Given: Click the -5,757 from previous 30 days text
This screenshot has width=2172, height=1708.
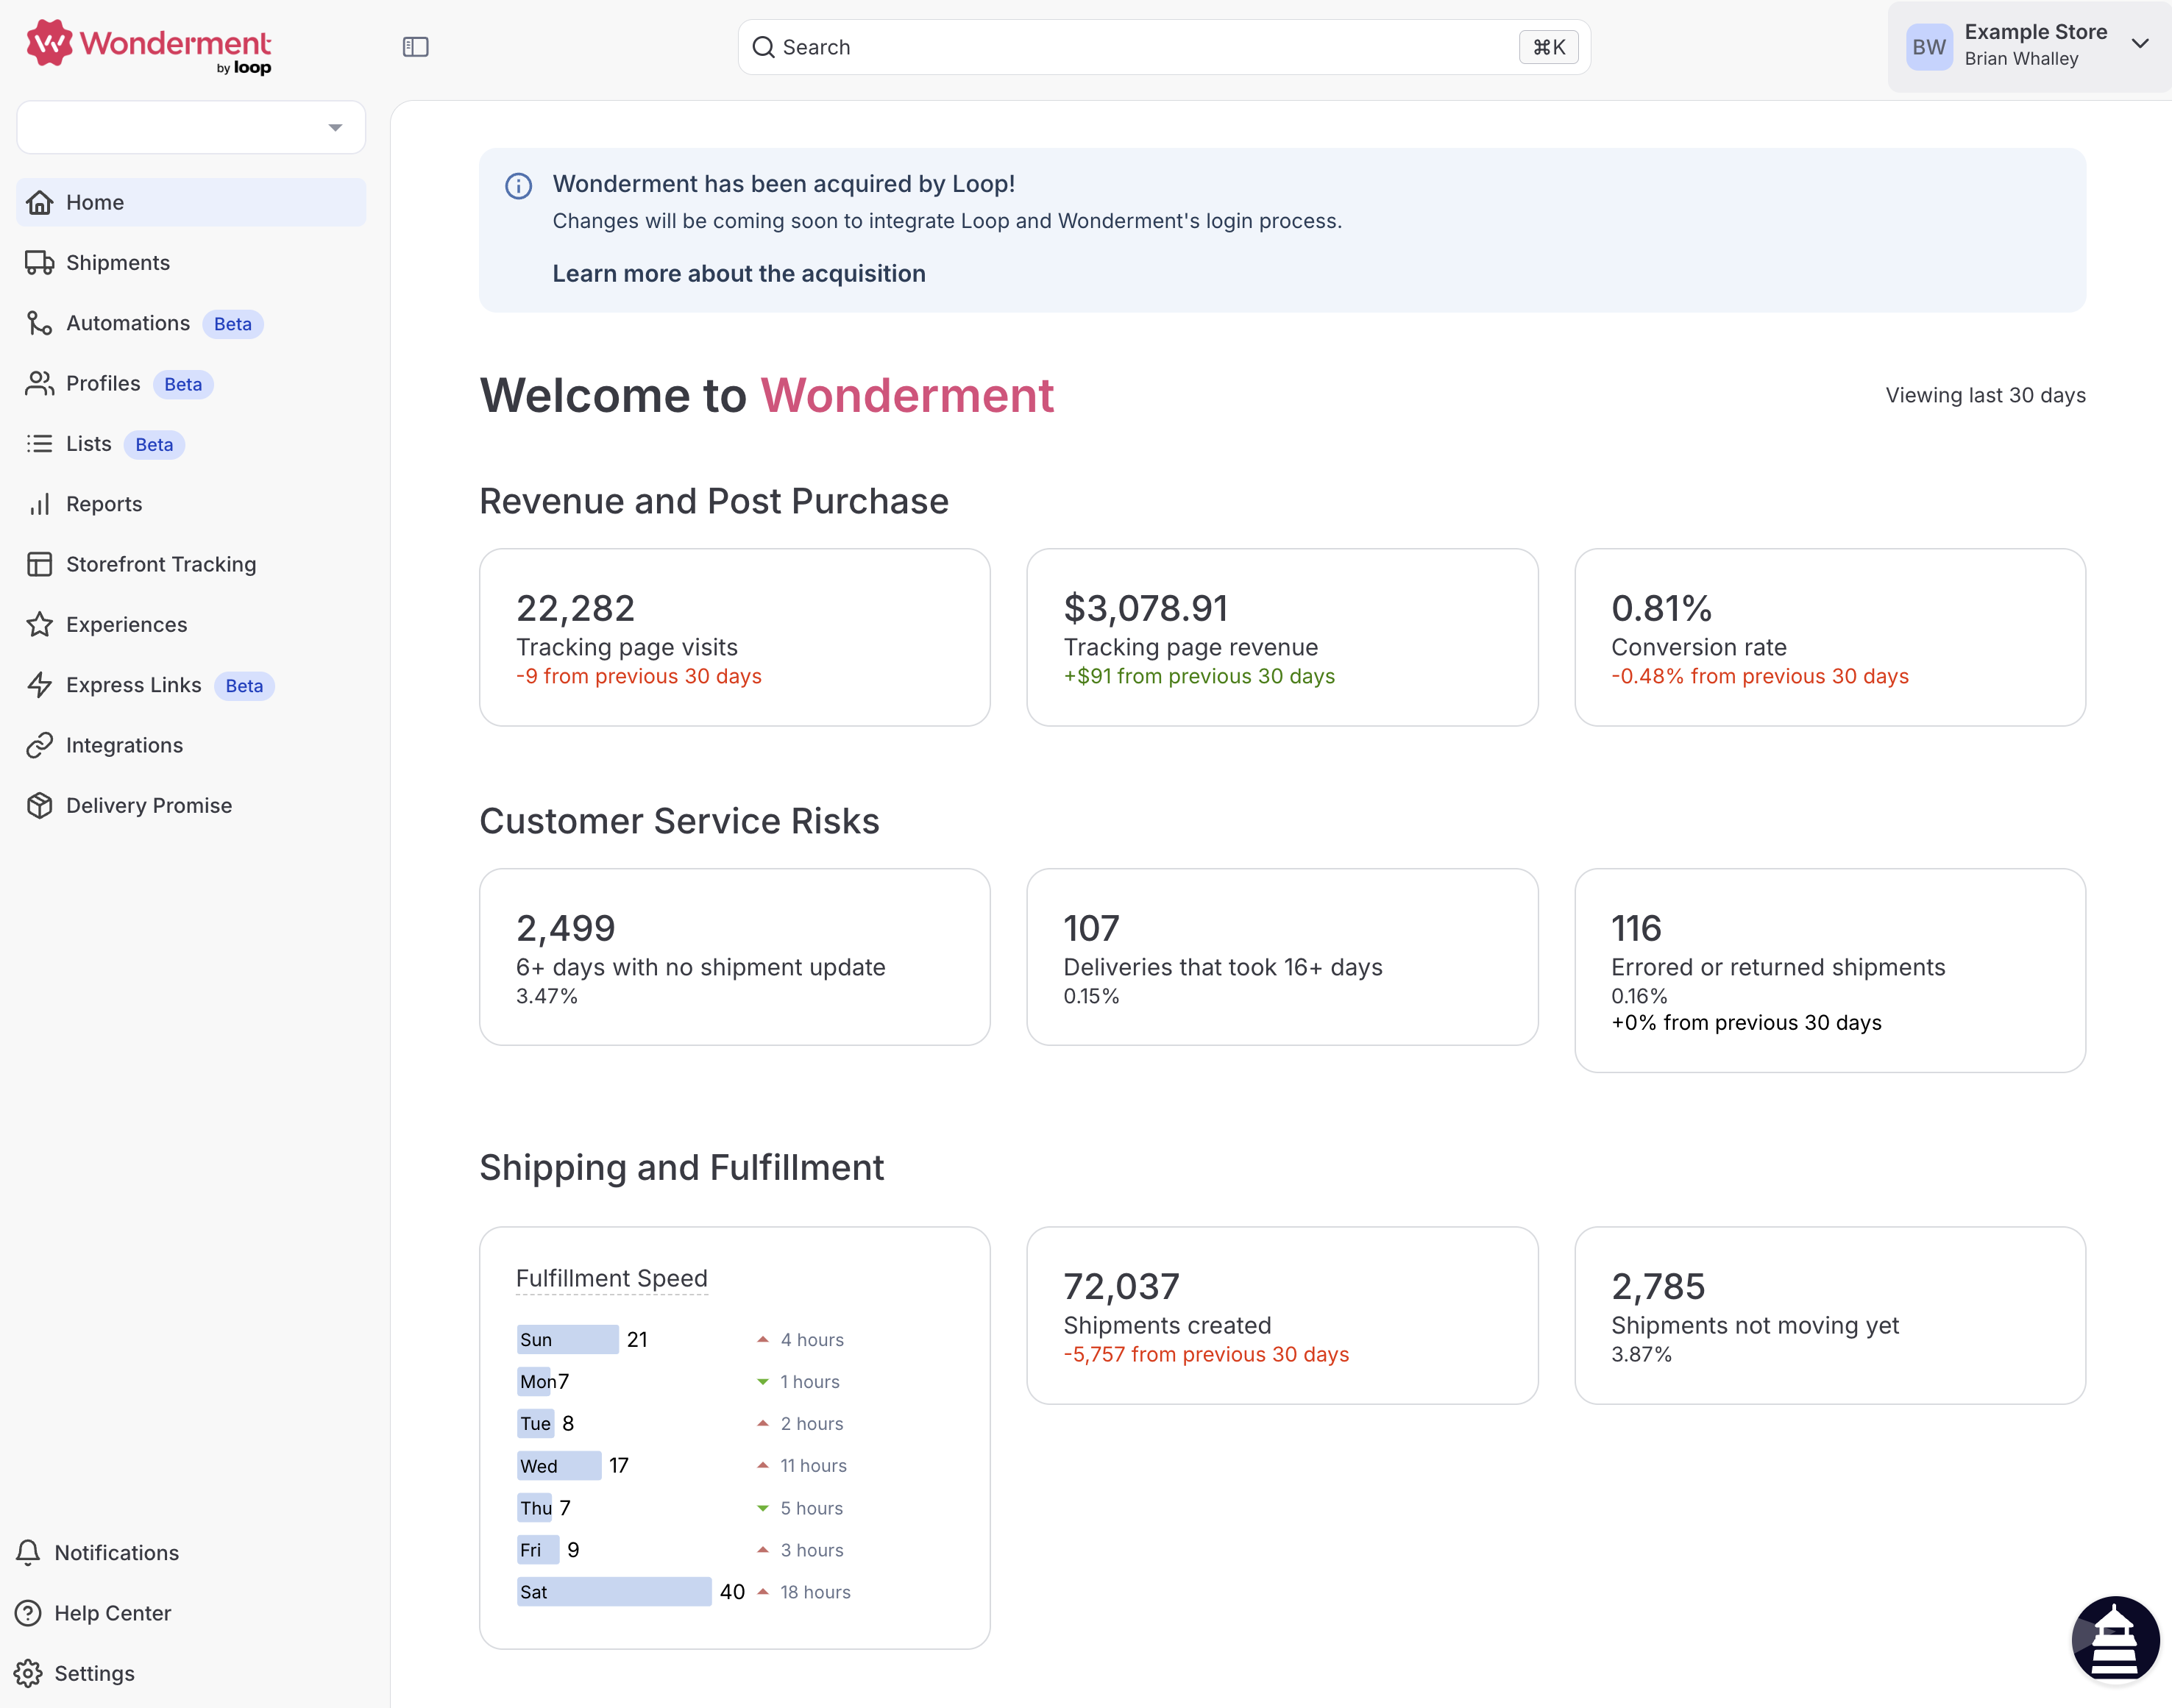Looking at the screenshot, I should point(1206,1354).
